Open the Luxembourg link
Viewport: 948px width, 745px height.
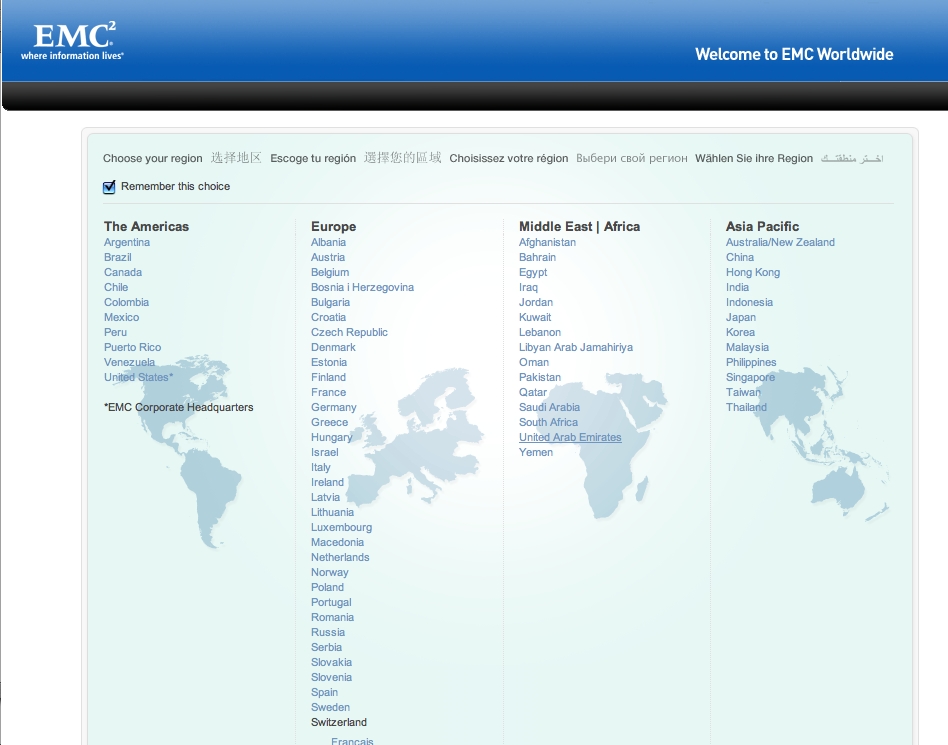[342, 527]
